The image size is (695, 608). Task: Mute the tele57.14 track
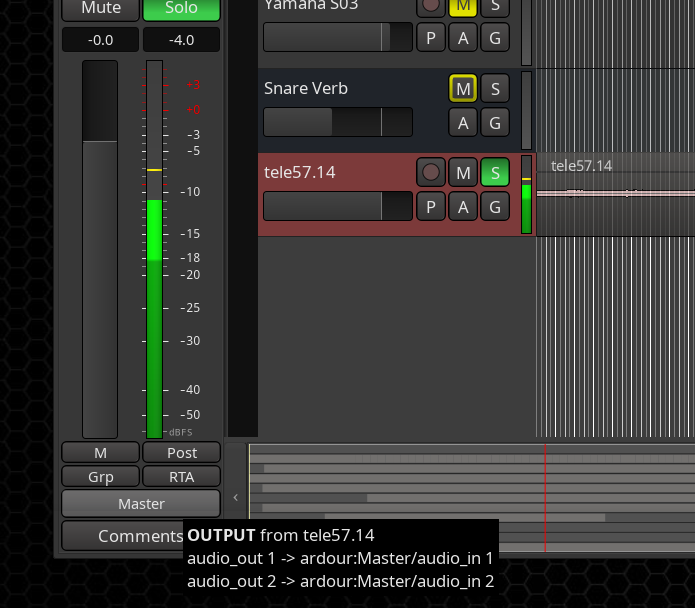tap(463, 172)
